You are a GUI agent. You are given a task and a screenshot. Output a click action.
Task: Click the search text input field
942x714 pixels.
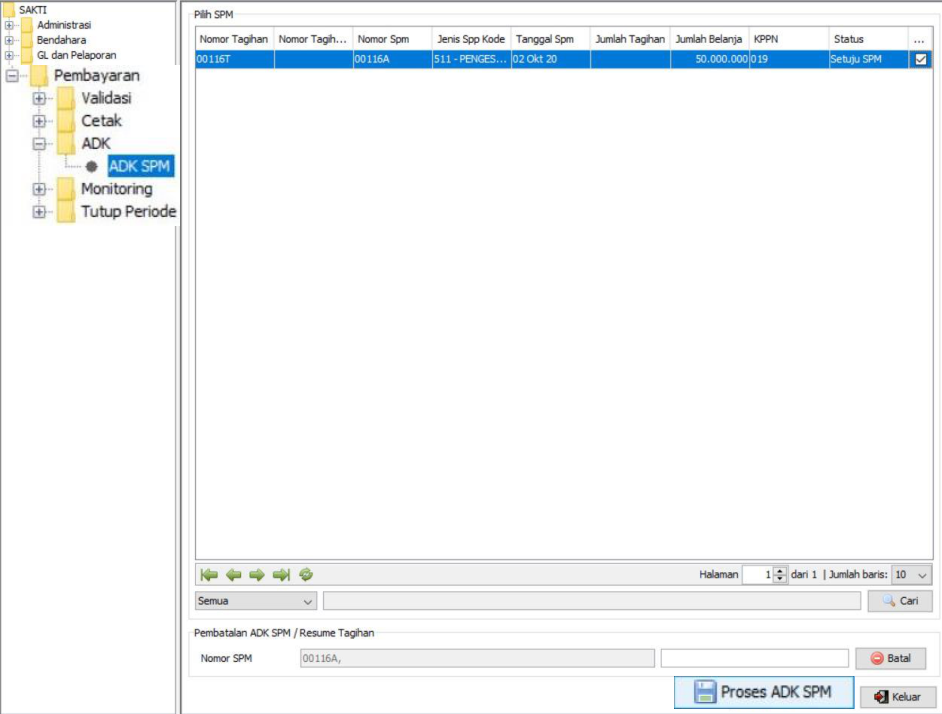(x=591, y=601)
